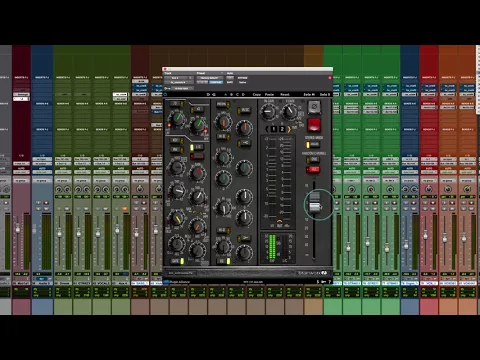Click Copy in the plugin toolbar

(x=257, y=95)
